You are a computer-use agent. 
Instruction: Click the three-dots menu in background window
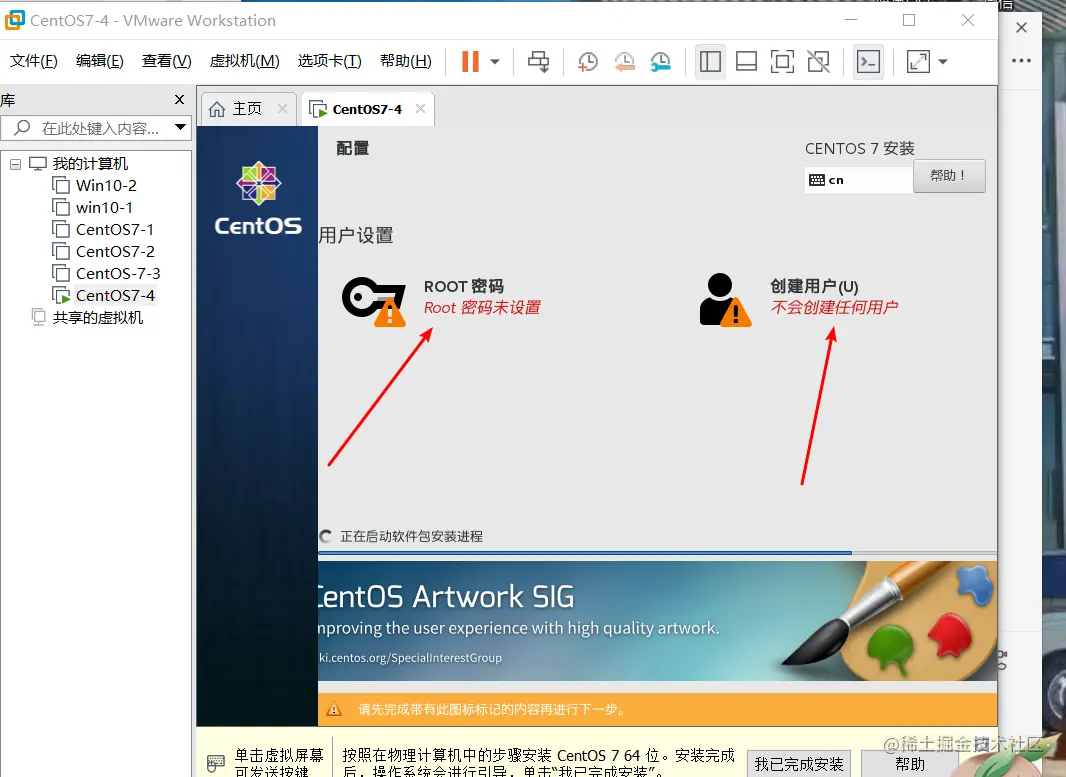coord(1021,61)
